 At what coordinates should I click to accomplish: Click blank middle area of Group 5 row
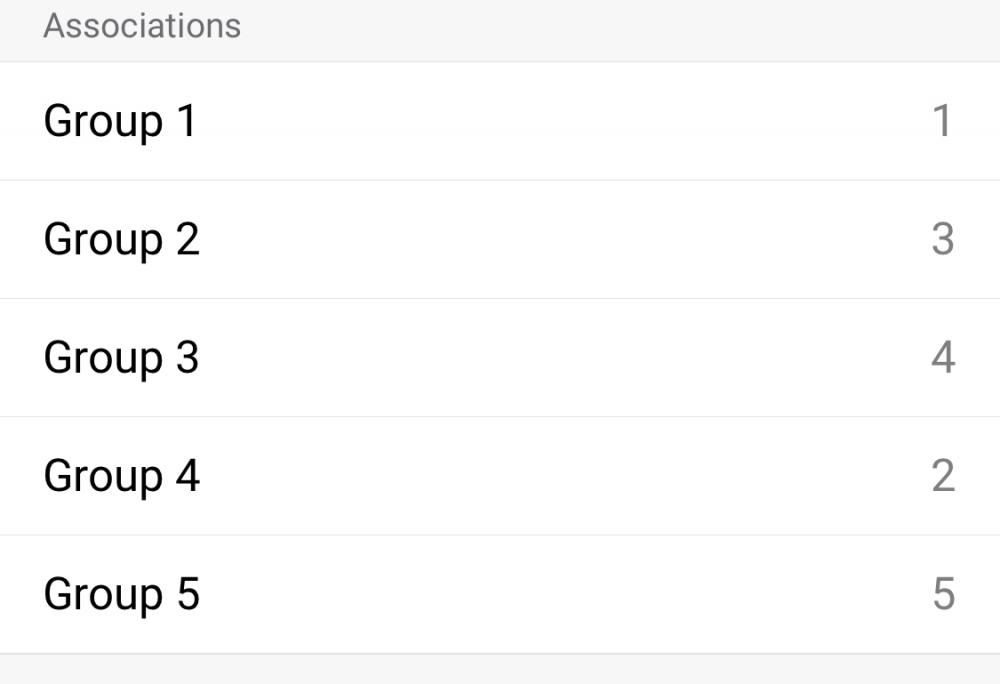click(560, 594)
